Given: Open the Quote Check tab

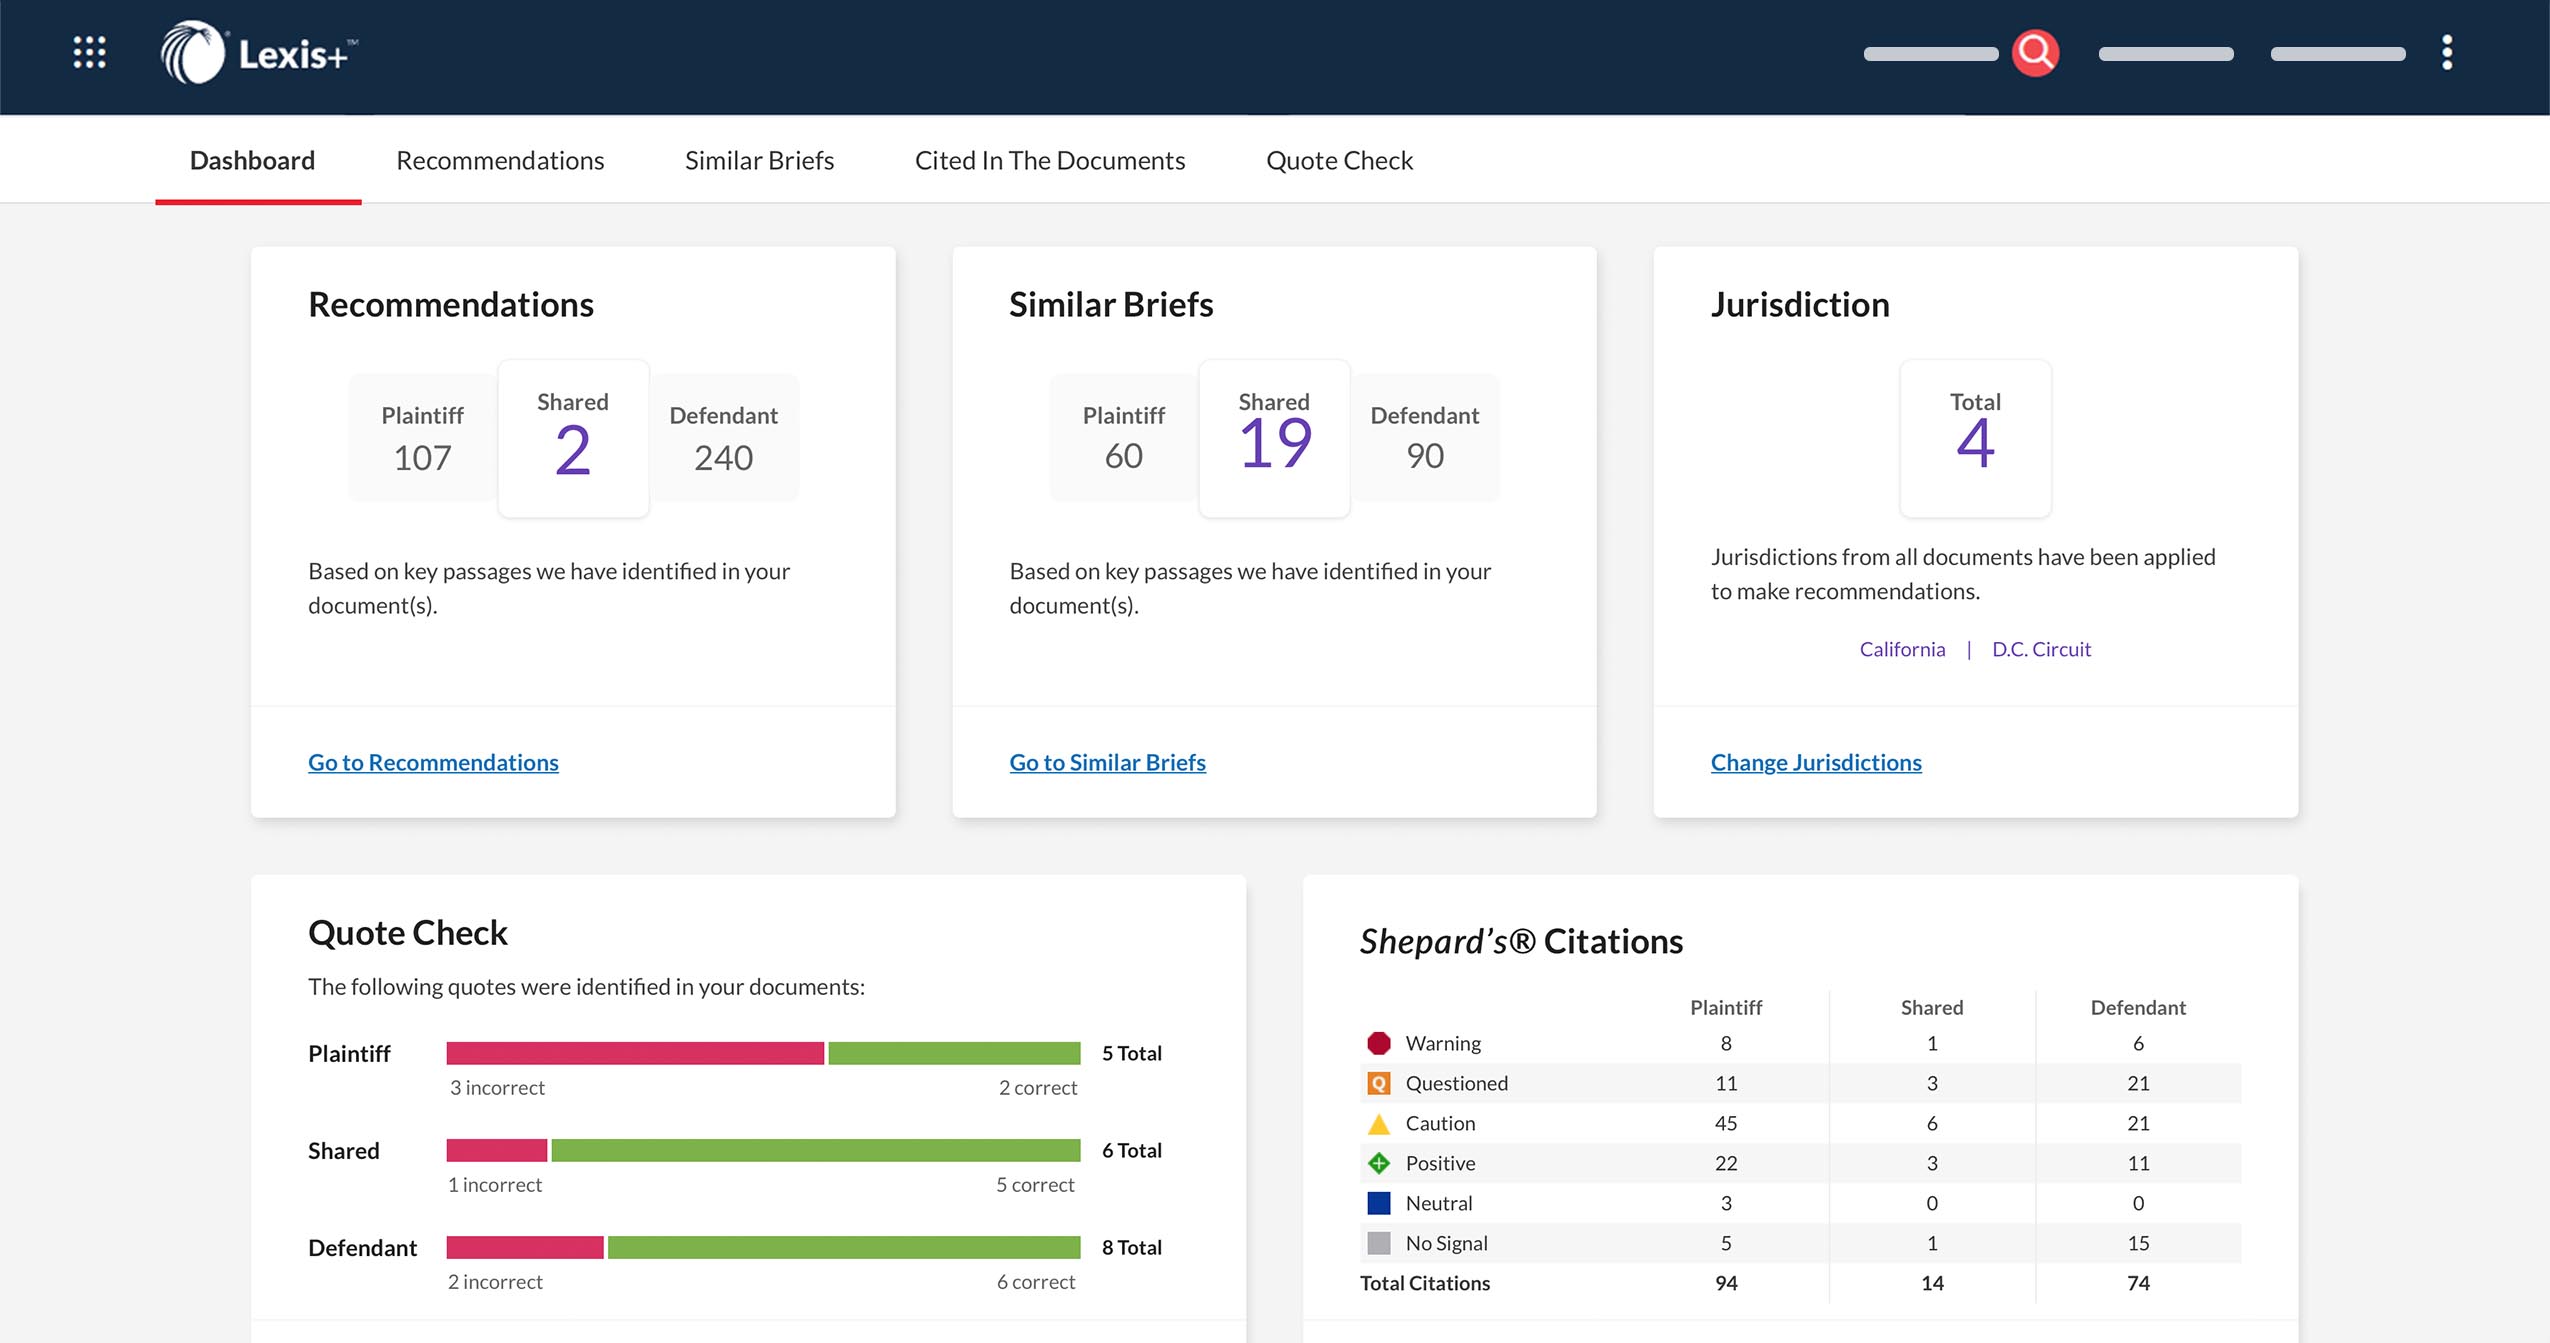Looking at the screenshot, I should pyautogui.click(x=1339, y=160).
